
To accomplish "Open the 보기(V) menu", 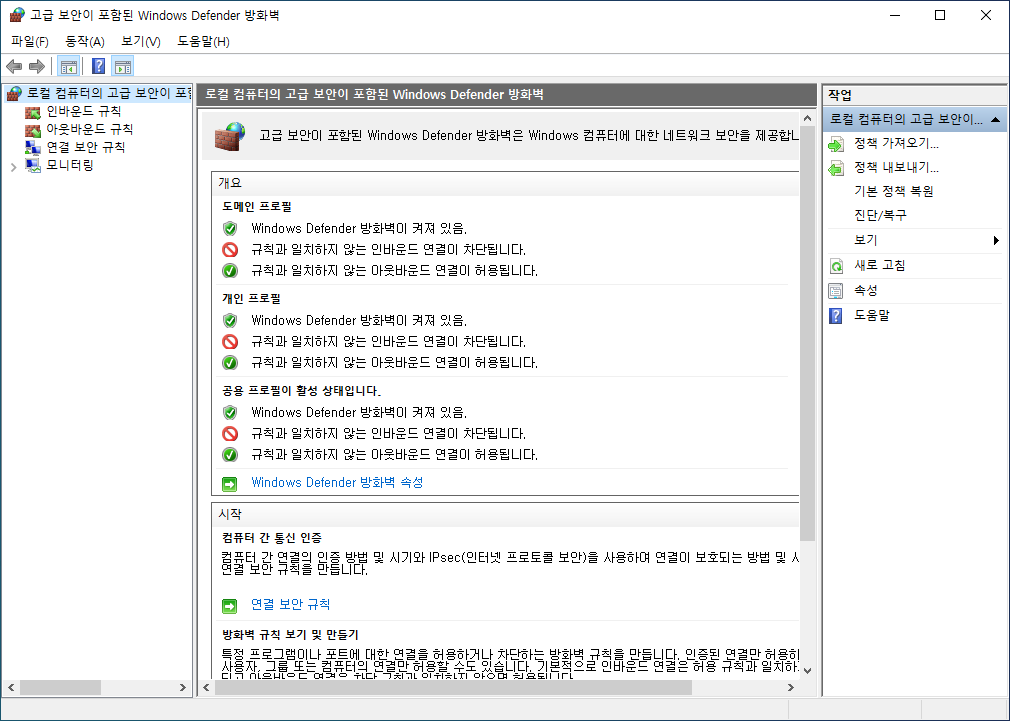I will pos(140,41).
